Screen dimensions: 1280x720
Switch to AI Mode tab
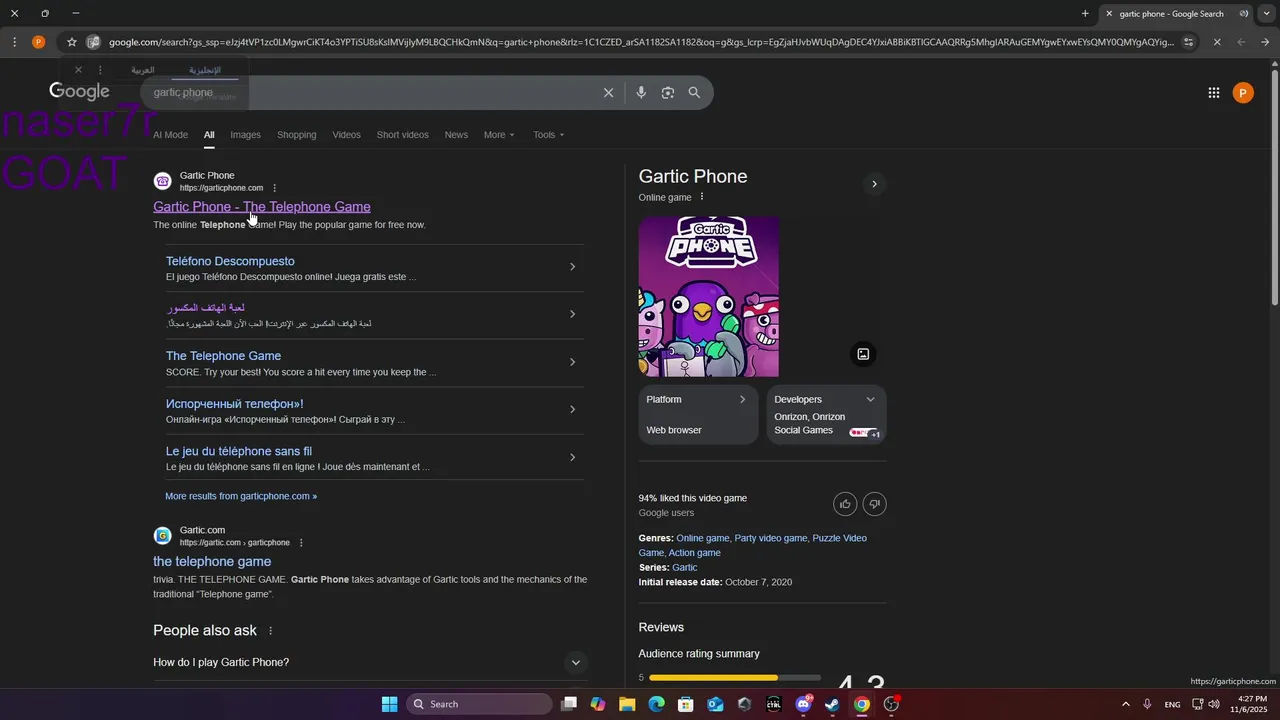coord(170,135)
